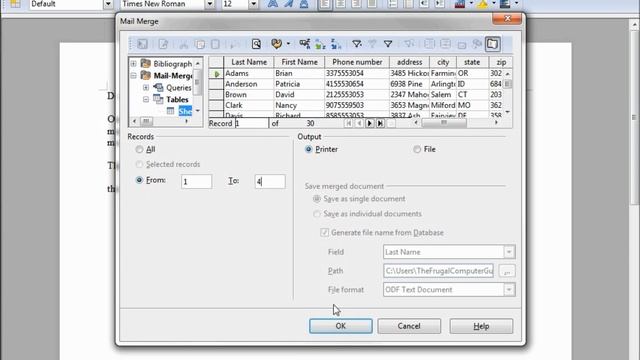Click the Phone number column header

point(357,62)
